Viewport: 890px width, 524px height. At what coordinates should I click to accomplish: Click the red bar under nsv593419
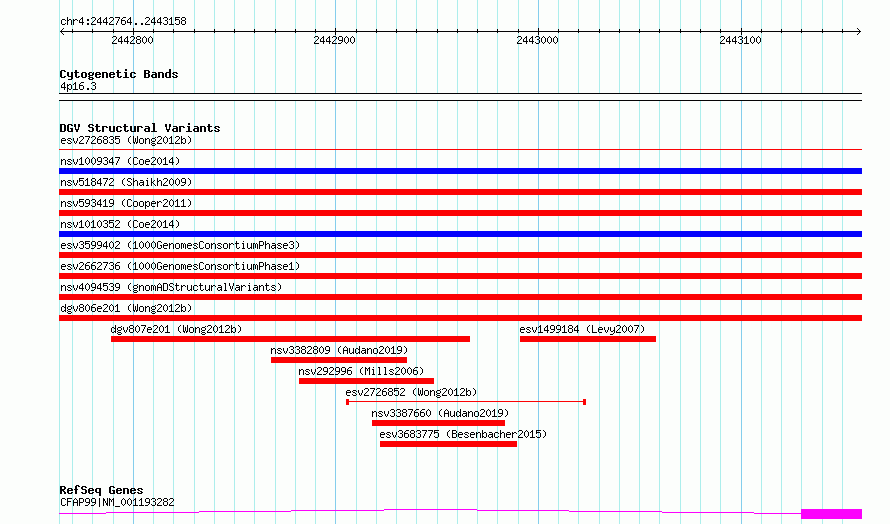pyautogui.click(x=460, y=213)
